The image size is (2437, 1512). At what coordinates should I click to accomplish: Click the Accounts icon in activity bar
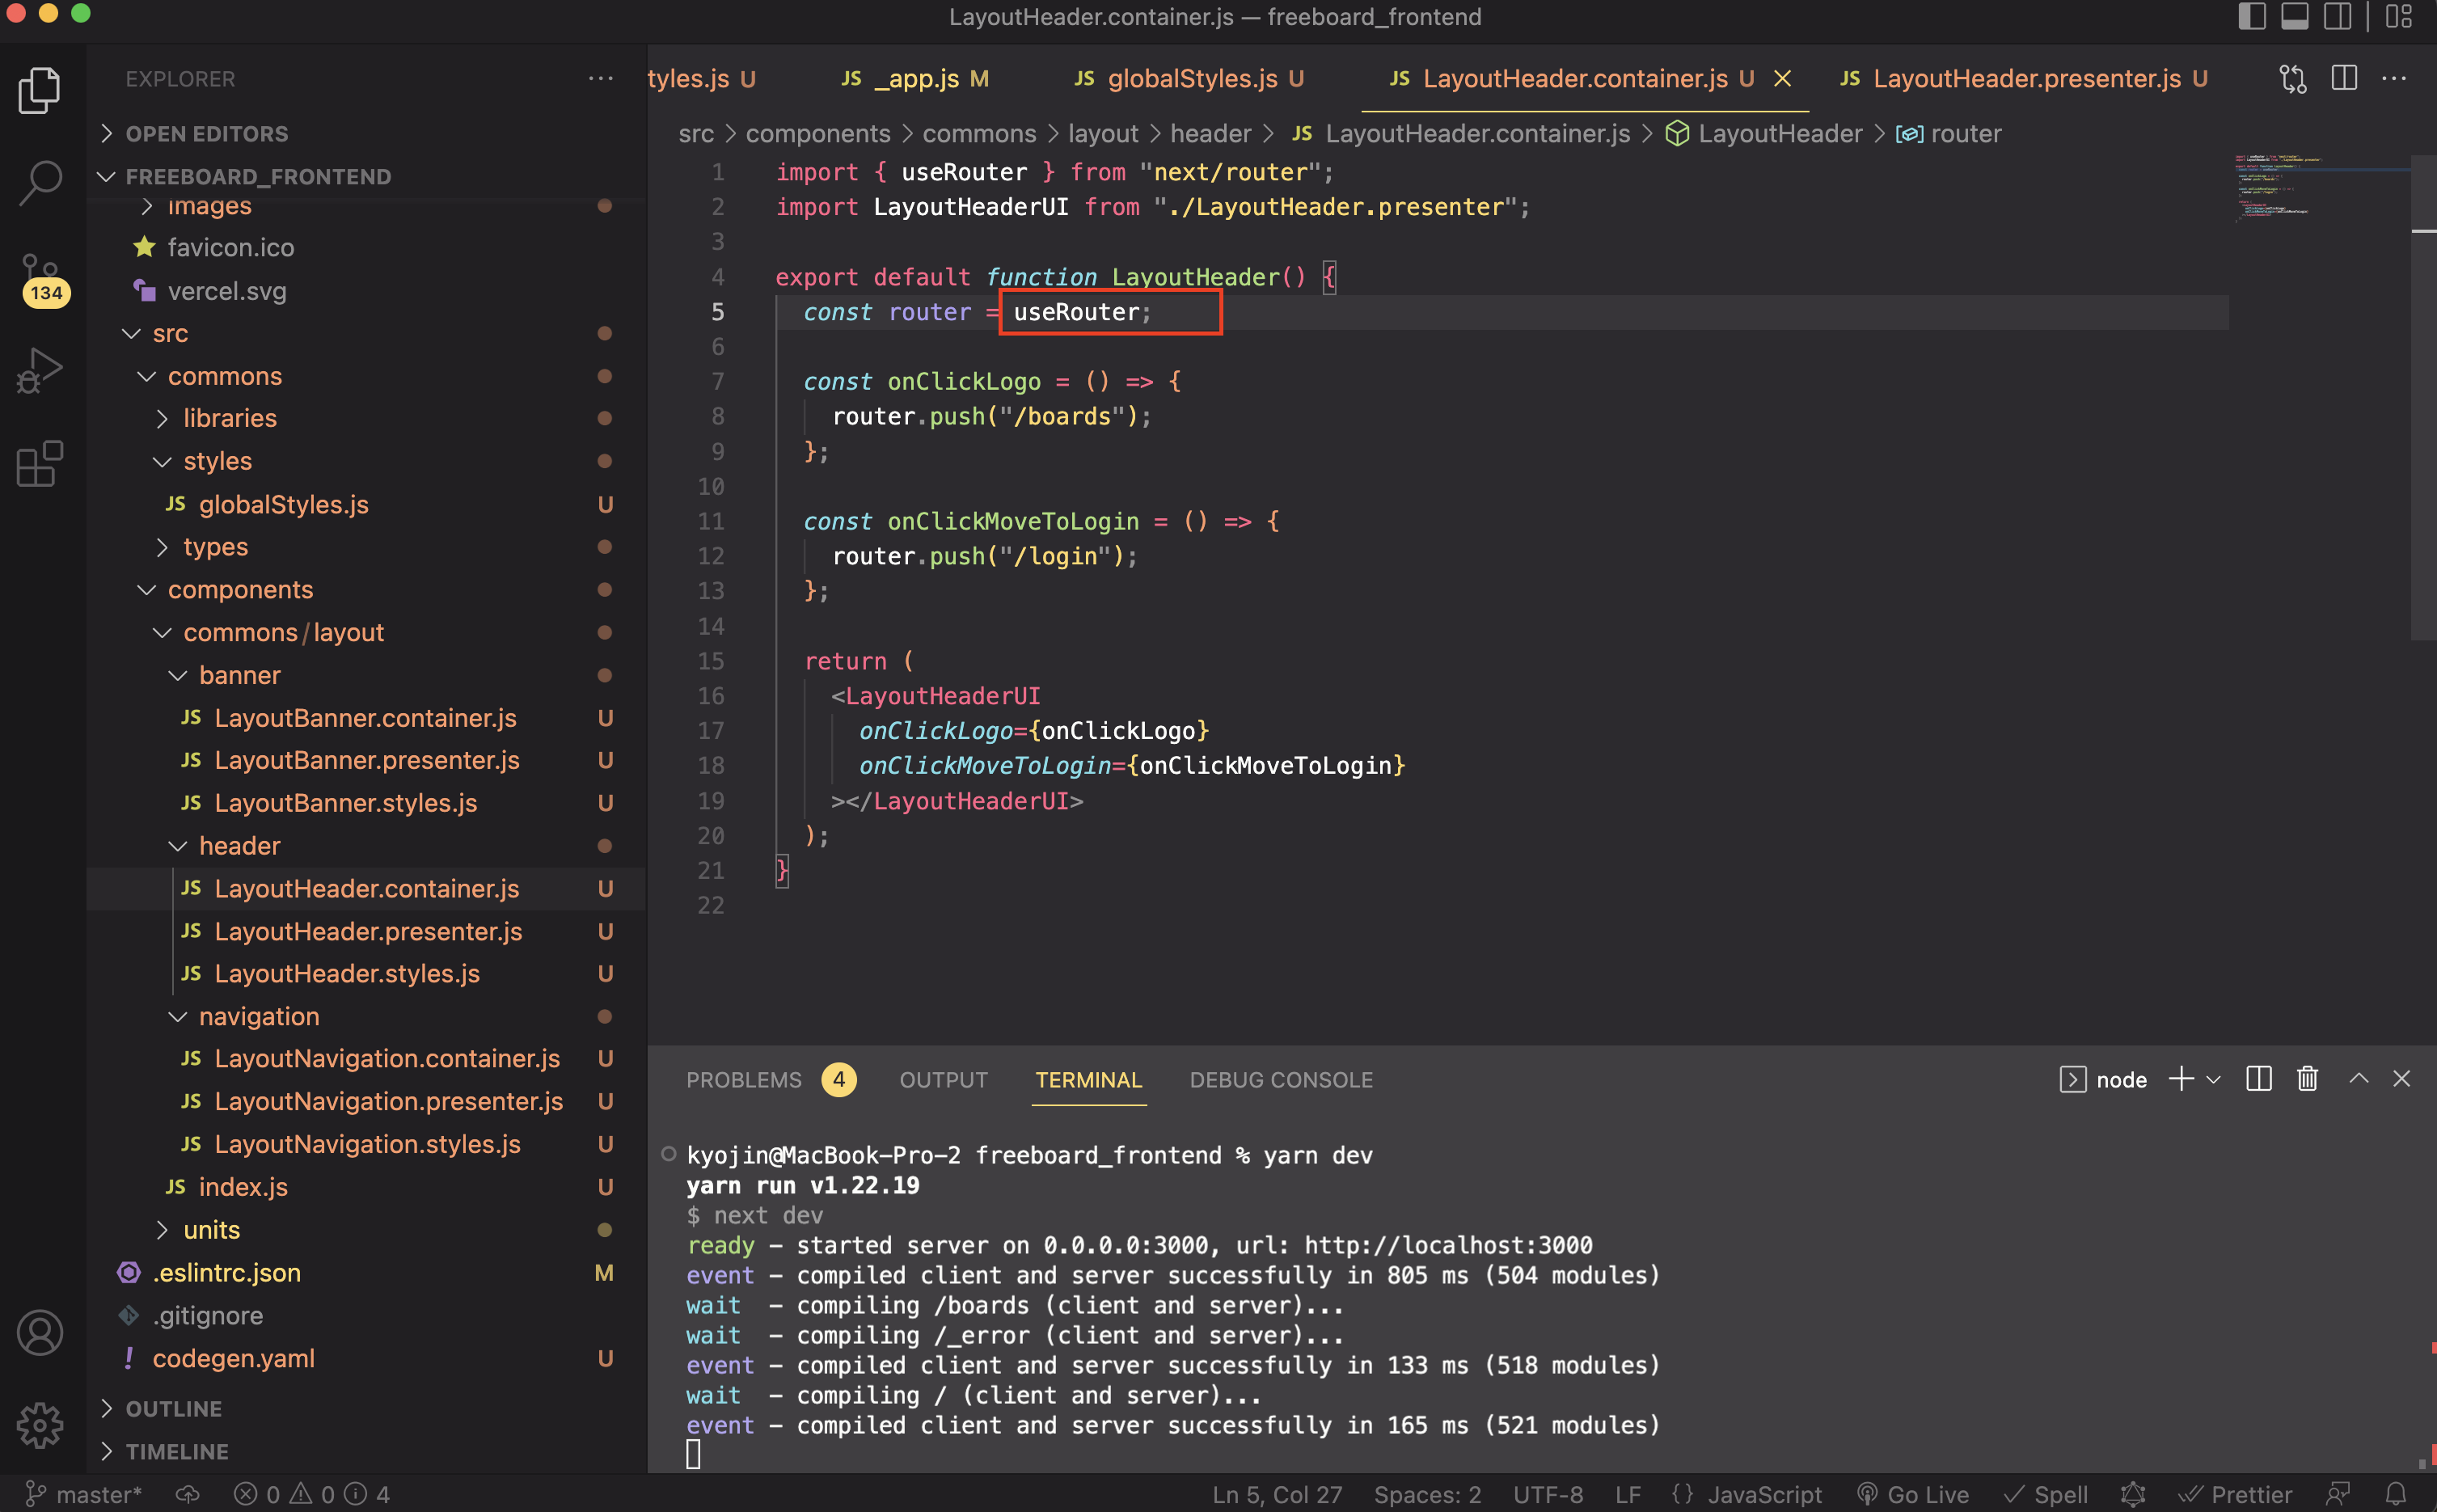pos(40,1332)
